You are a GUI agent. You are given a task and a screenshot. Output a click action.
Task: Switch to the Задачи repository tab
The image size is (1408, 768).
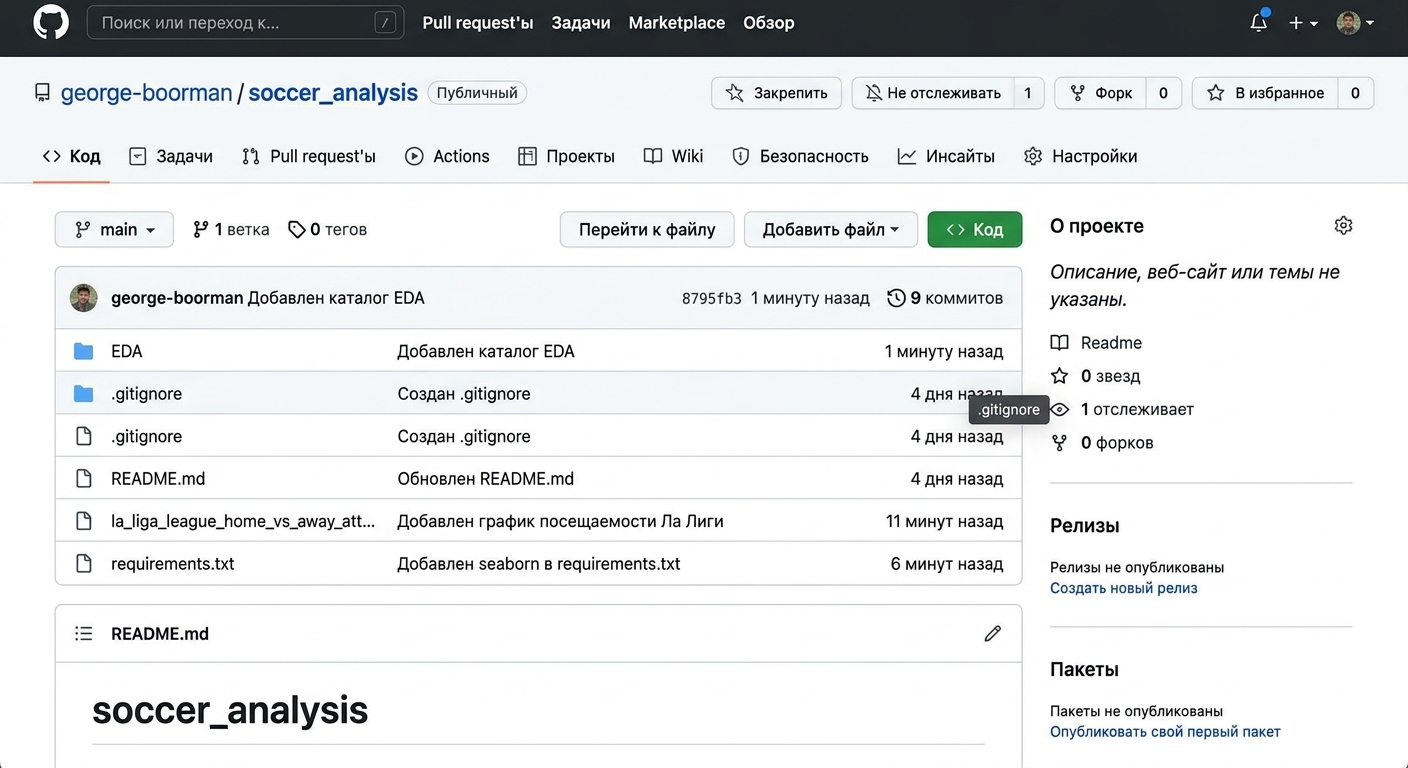coord(171,156)
